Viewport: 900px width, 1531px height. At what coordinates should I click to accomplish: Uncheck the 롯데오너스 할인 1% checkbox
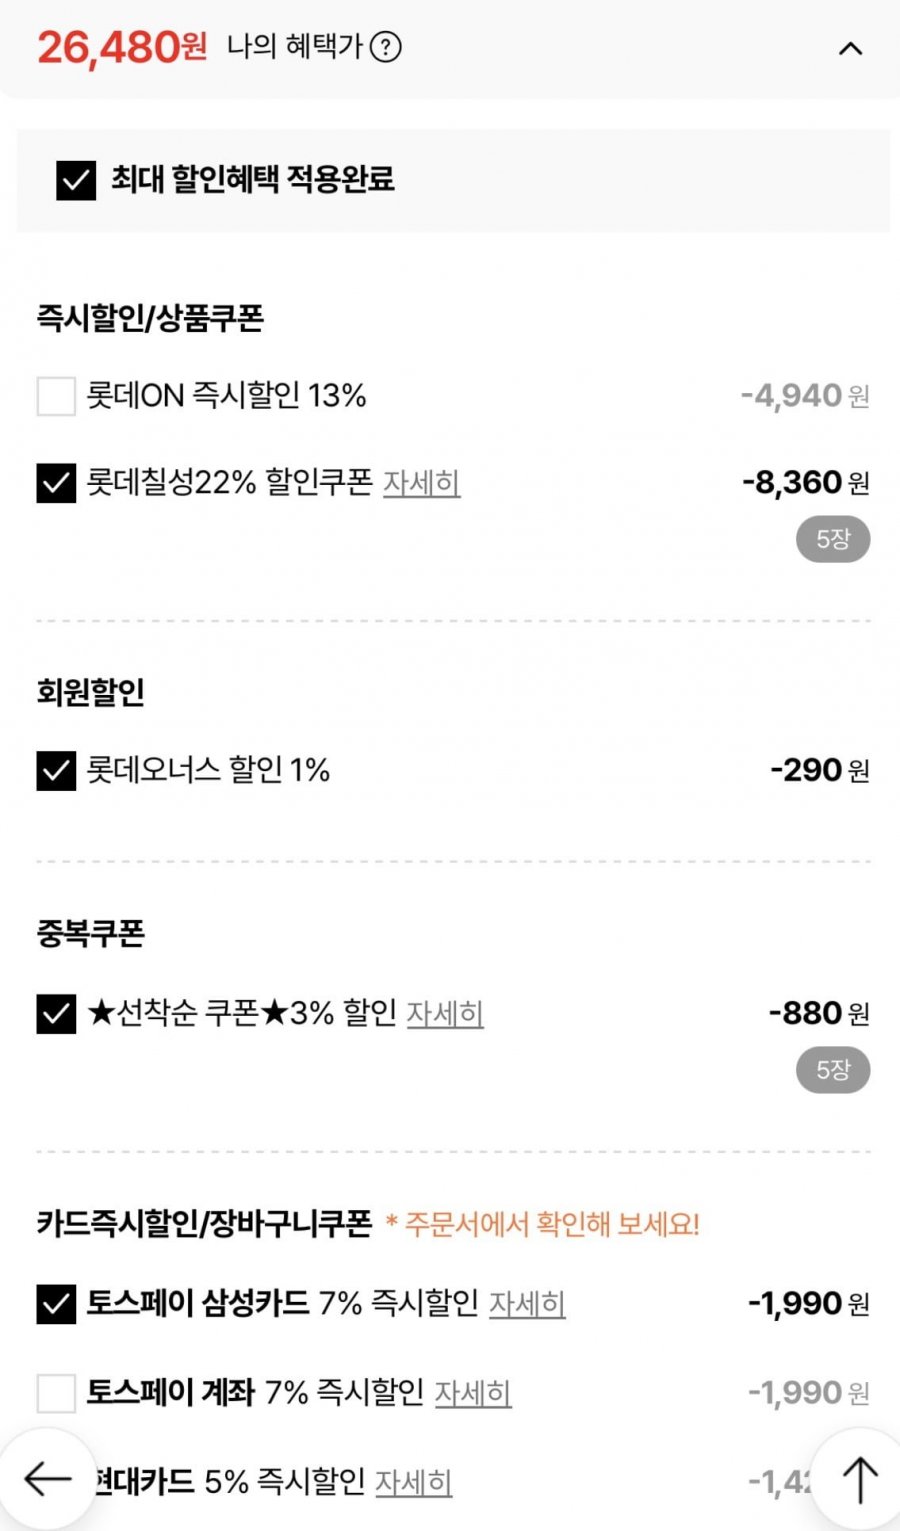pos(56,770)
